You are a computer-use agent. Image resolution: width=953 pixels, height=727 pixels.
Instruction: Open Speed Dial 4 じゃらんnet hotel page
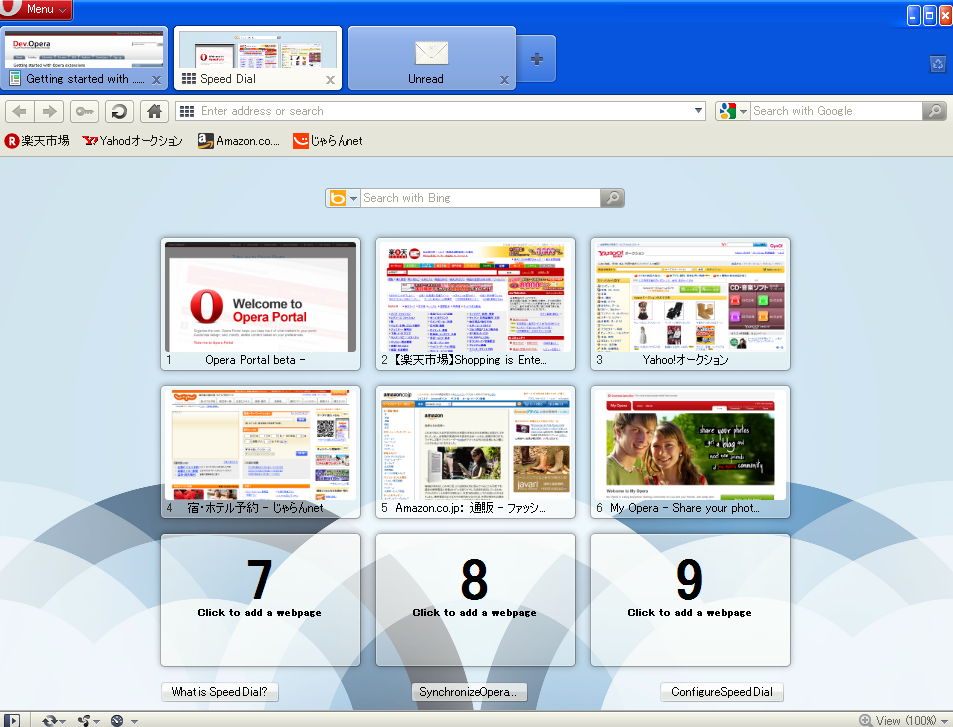pyautogui.click(x=261, y=452)
